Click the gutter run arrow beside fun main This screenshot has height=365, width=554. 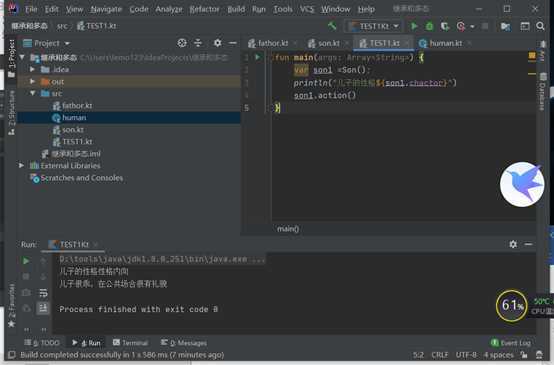258,57
